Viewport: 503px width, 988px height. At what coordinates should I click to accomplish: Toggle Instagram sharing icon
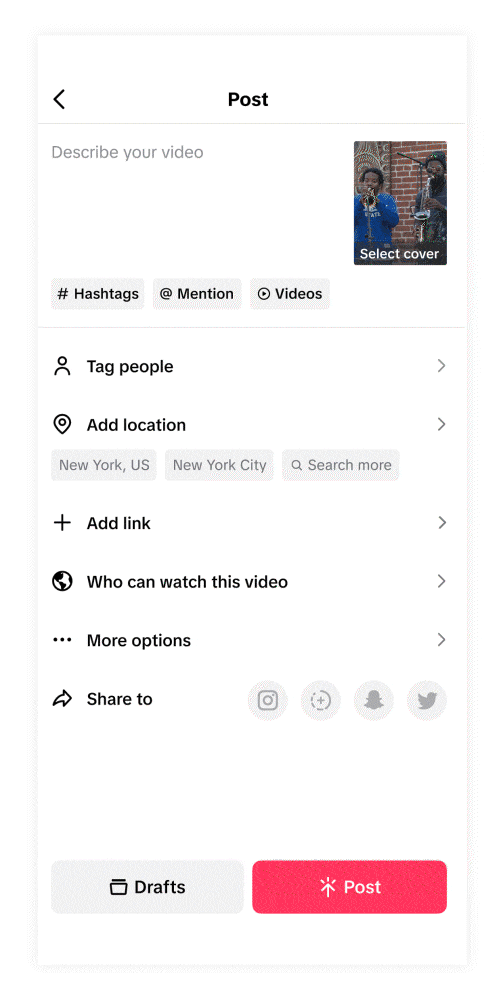(x=268, y=700)
